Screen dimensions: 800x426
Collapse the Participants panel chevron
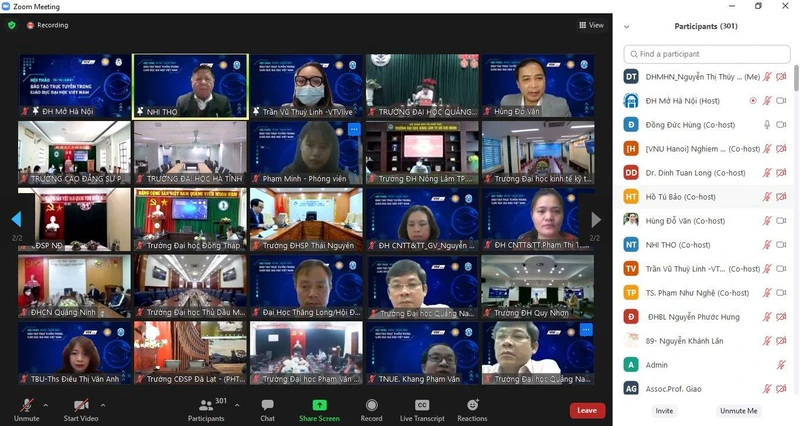pos(627,27)
